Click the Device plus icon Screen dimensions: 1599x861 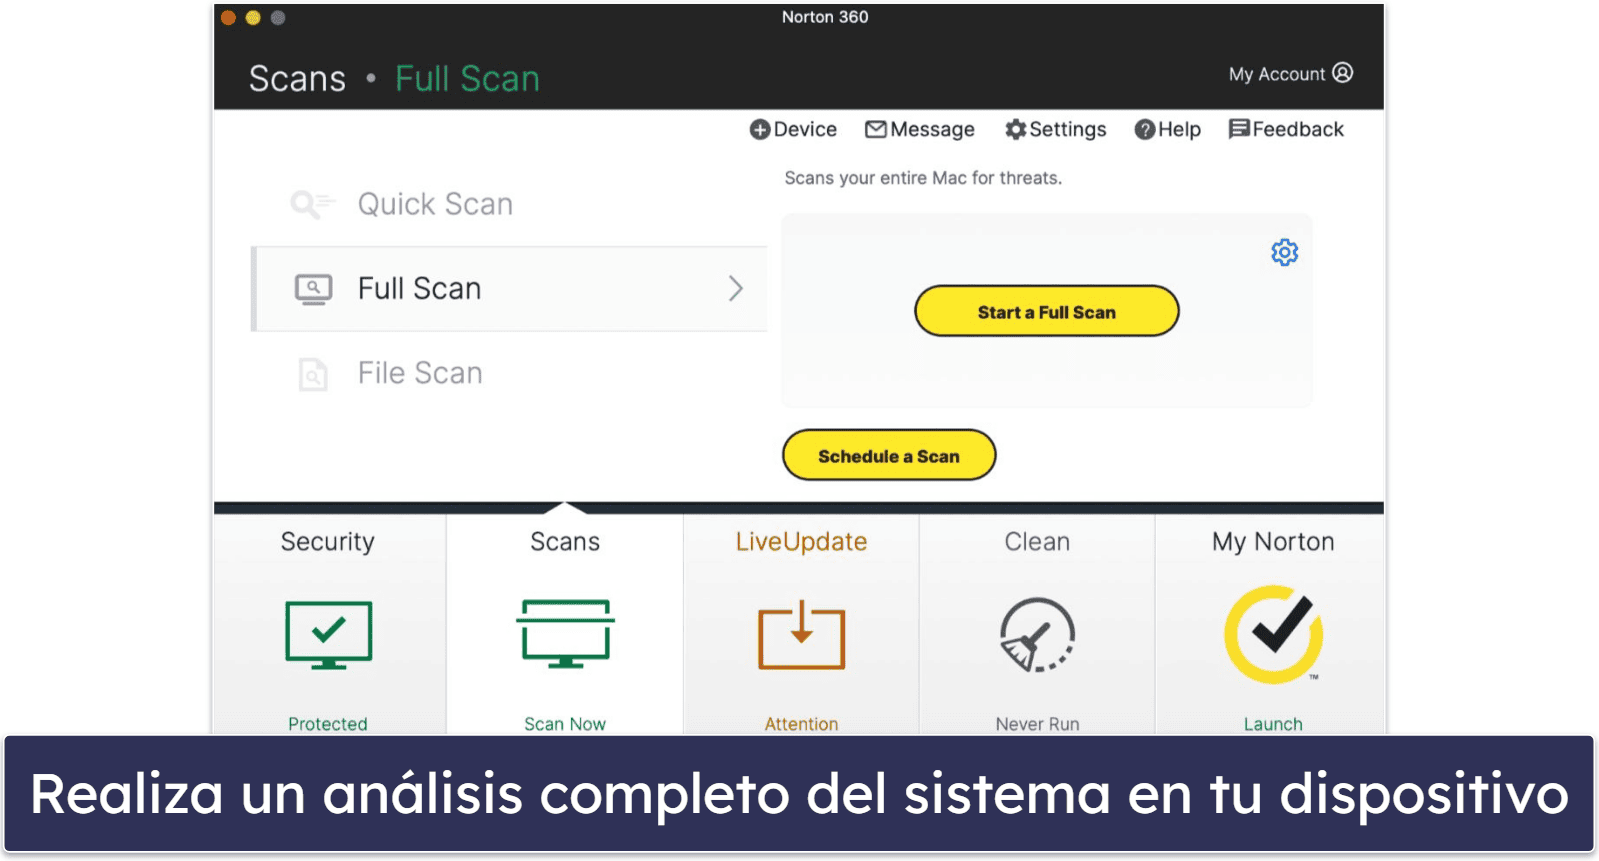click(x=760, y=130)
